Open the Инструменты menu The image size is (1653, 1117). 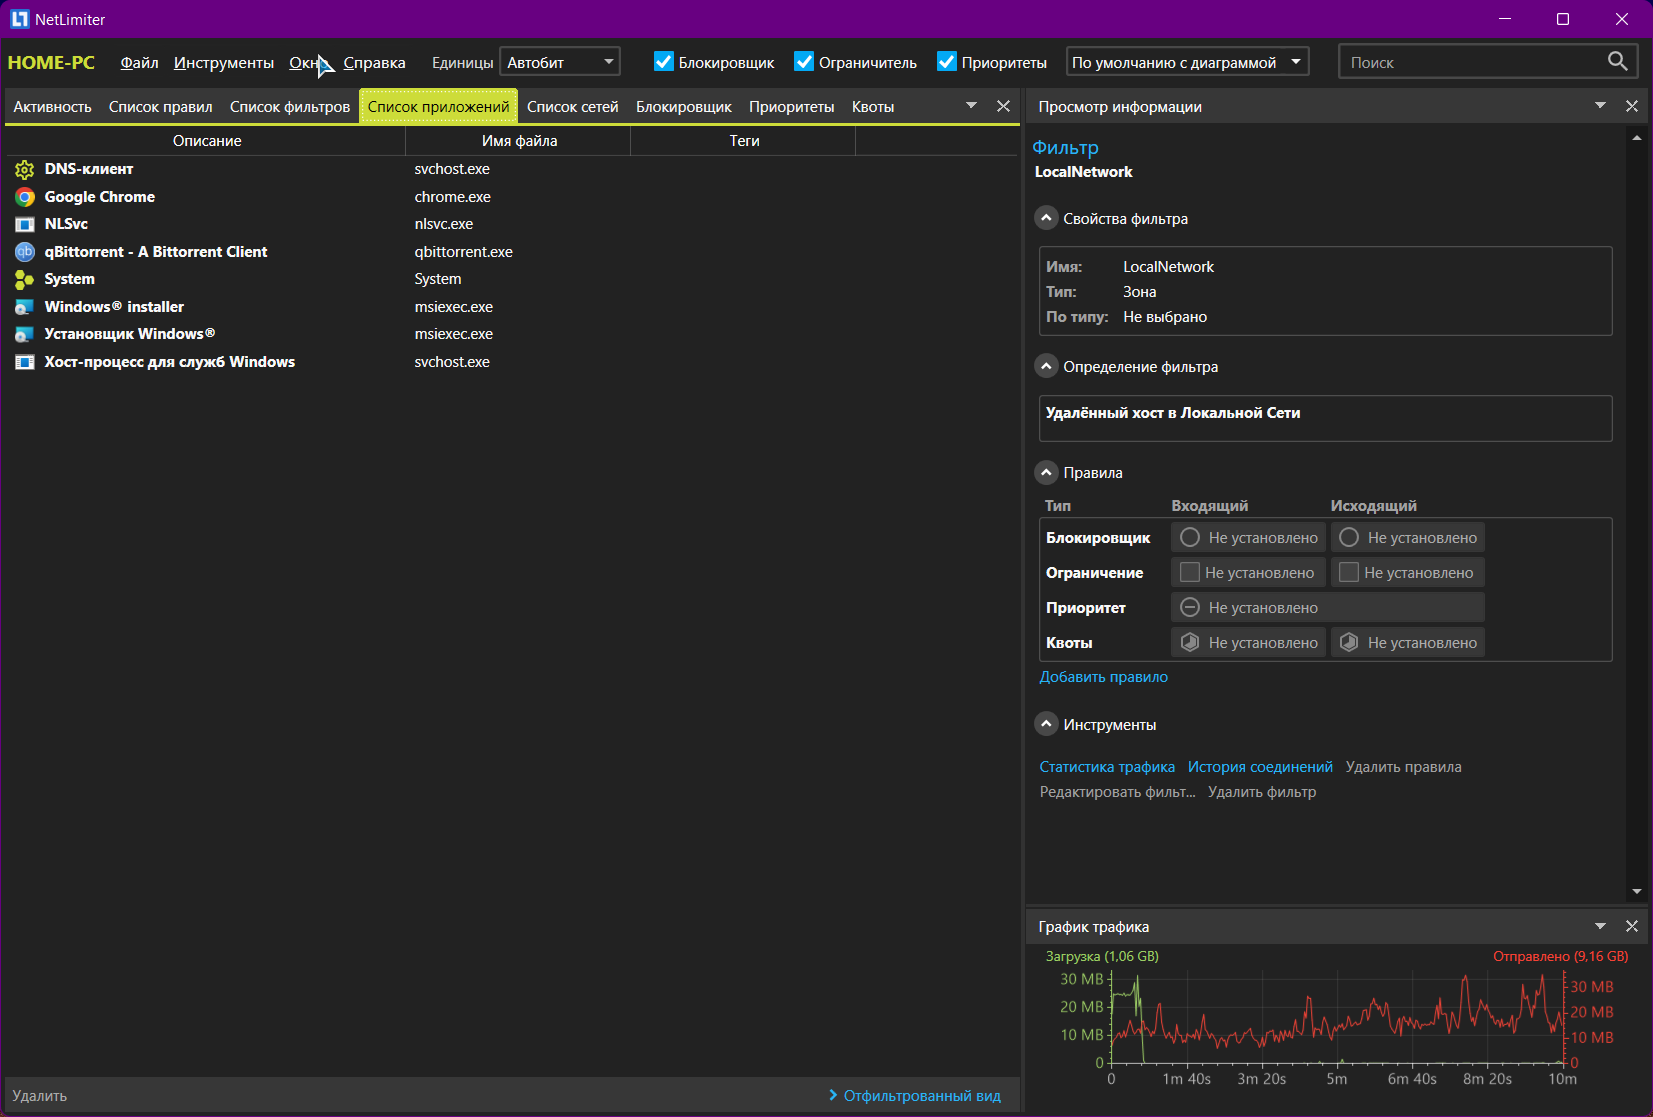point(223,62)
